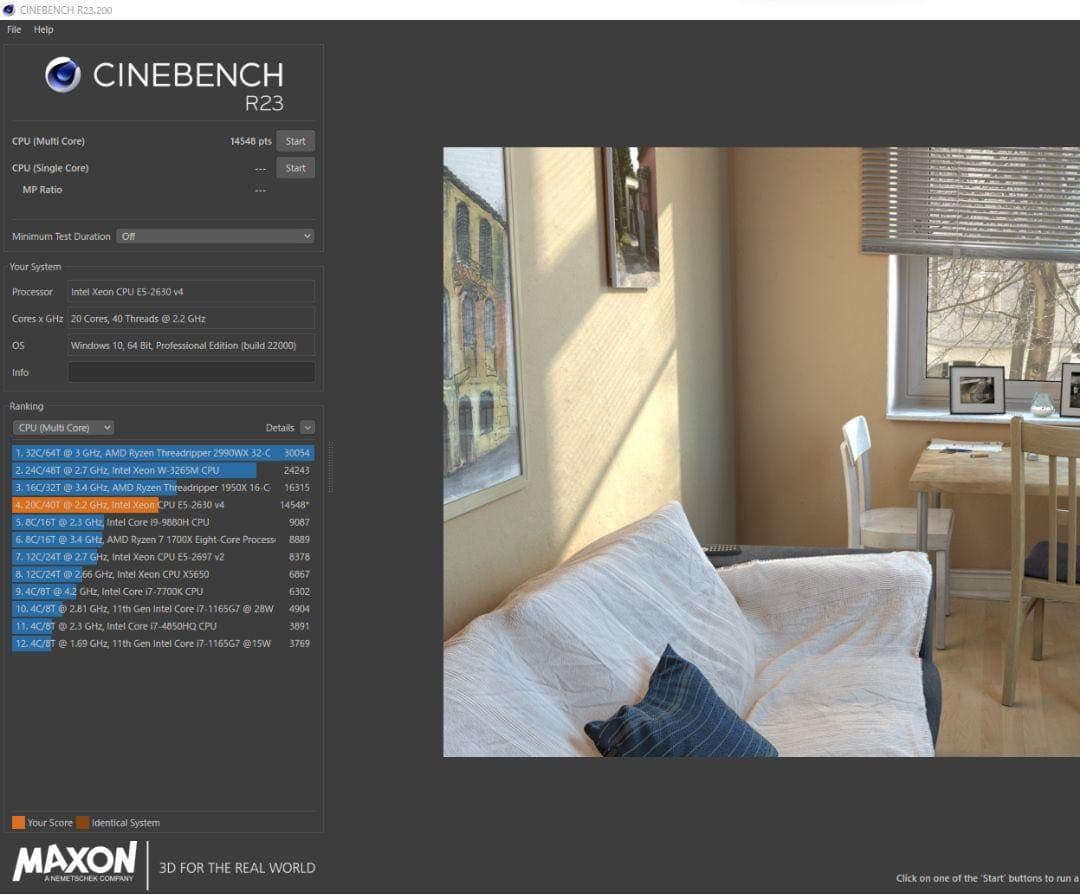The height and width of the screenshot is (894, 1080).
Task: Start the CPU Single Core test
Action: click(295, 168)
